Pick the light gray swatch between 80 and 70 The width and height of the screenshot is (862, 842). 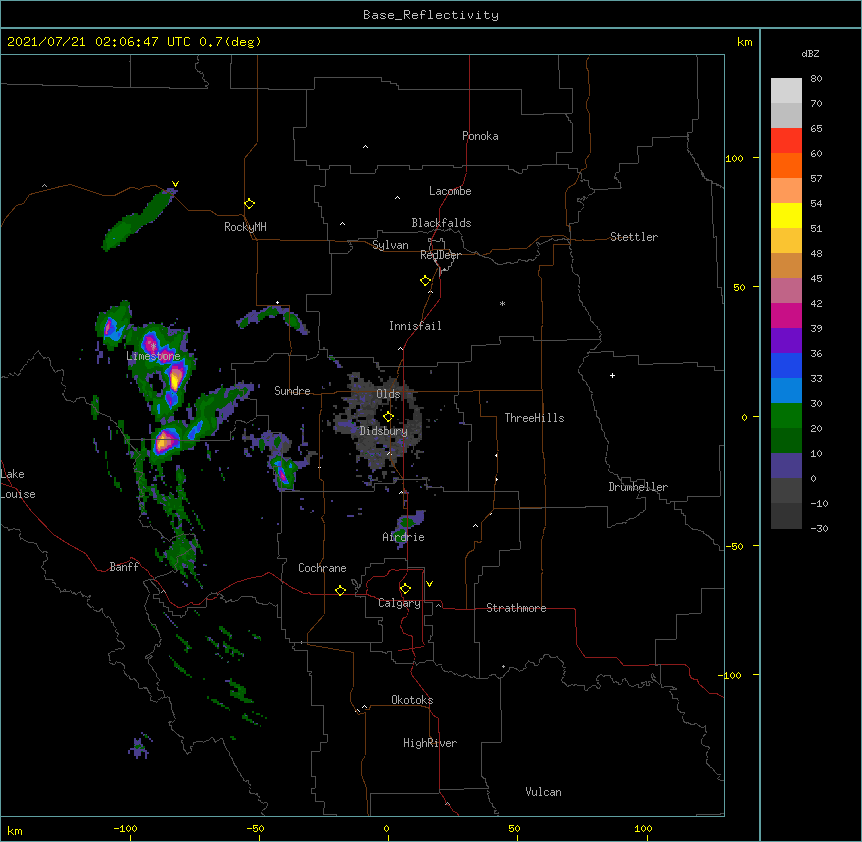[x=786, y=91]
